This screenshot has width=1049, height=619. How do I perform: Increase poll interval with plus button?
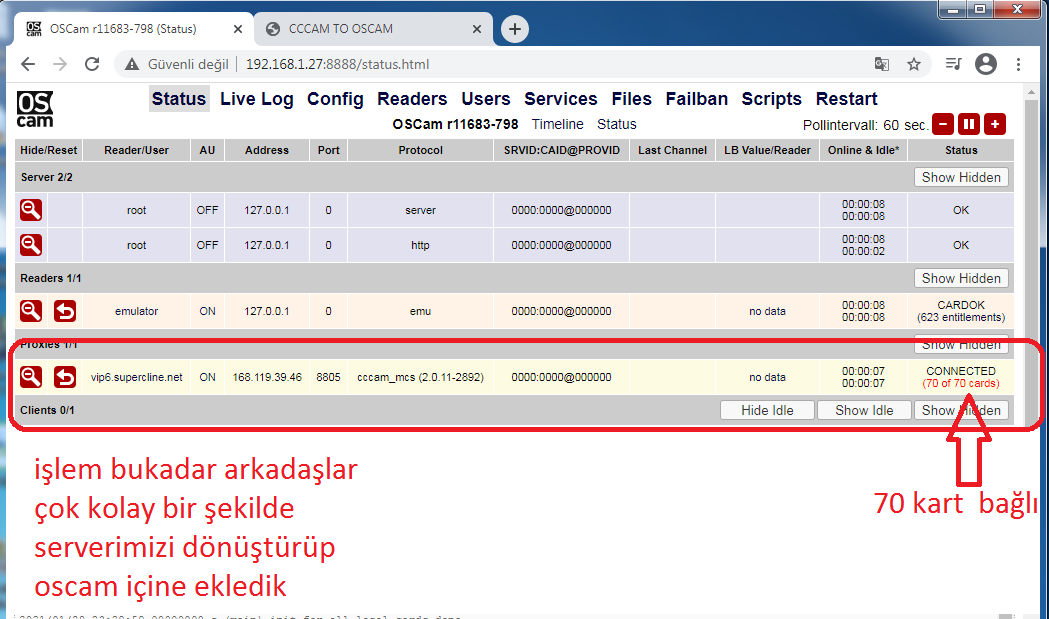[995, 124]
